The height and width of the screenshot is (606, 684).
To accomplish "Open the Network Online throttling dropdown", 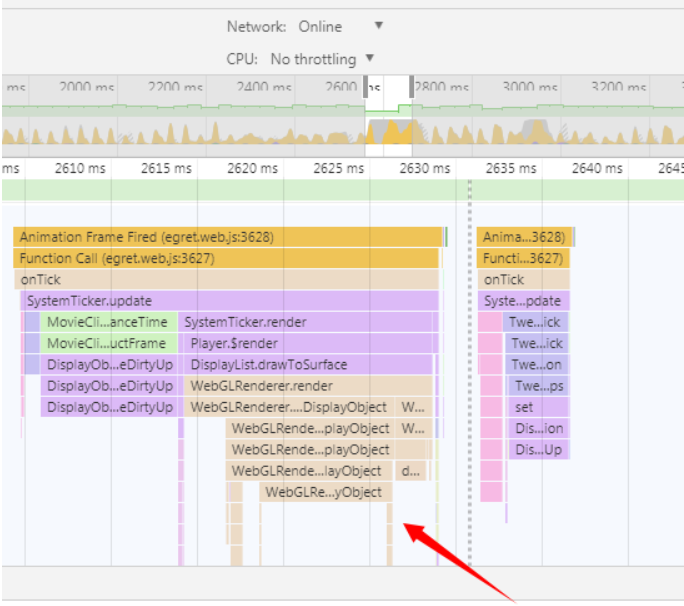I will pos(340,26).
